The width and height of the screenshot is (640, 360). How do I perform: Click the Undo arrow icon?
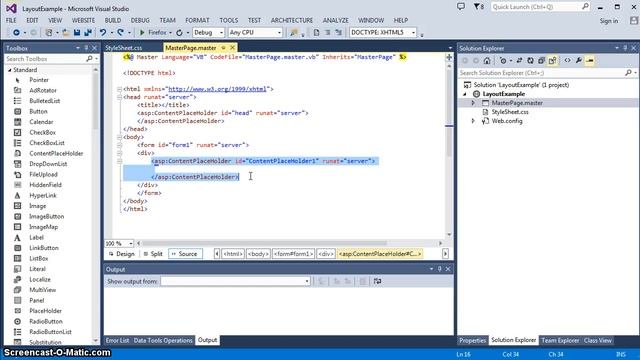point(103,32)
